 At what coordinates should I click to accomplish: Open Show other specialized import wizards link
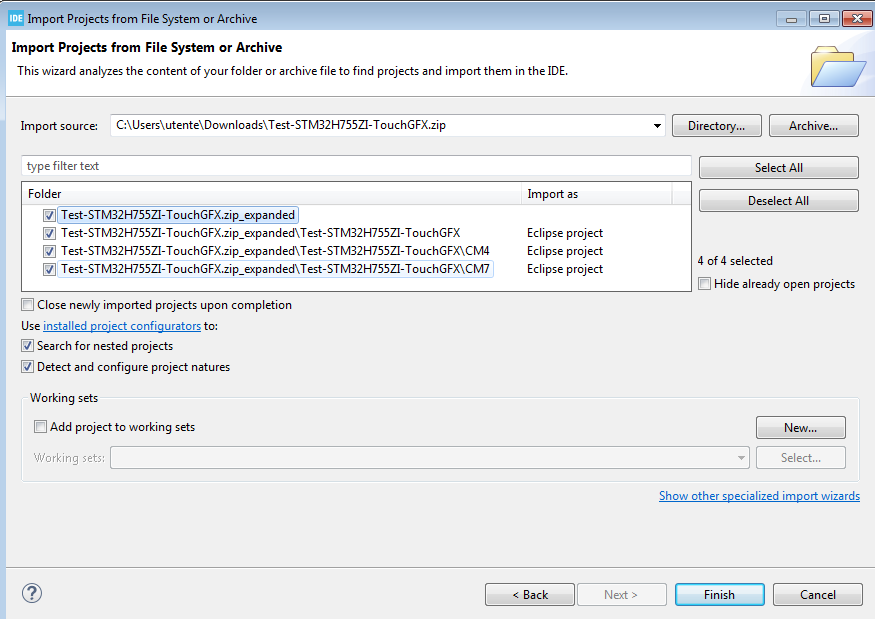tap(759, 496)
